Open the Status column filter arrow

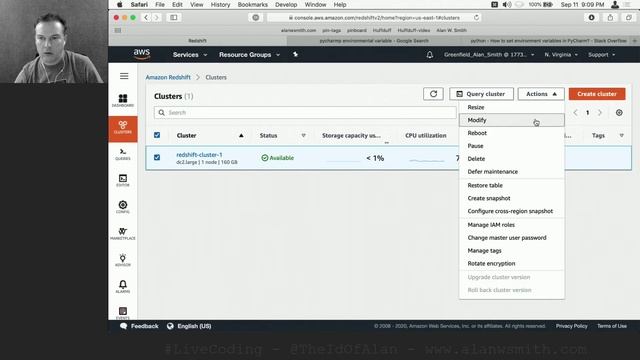click(x=303, y=136)
